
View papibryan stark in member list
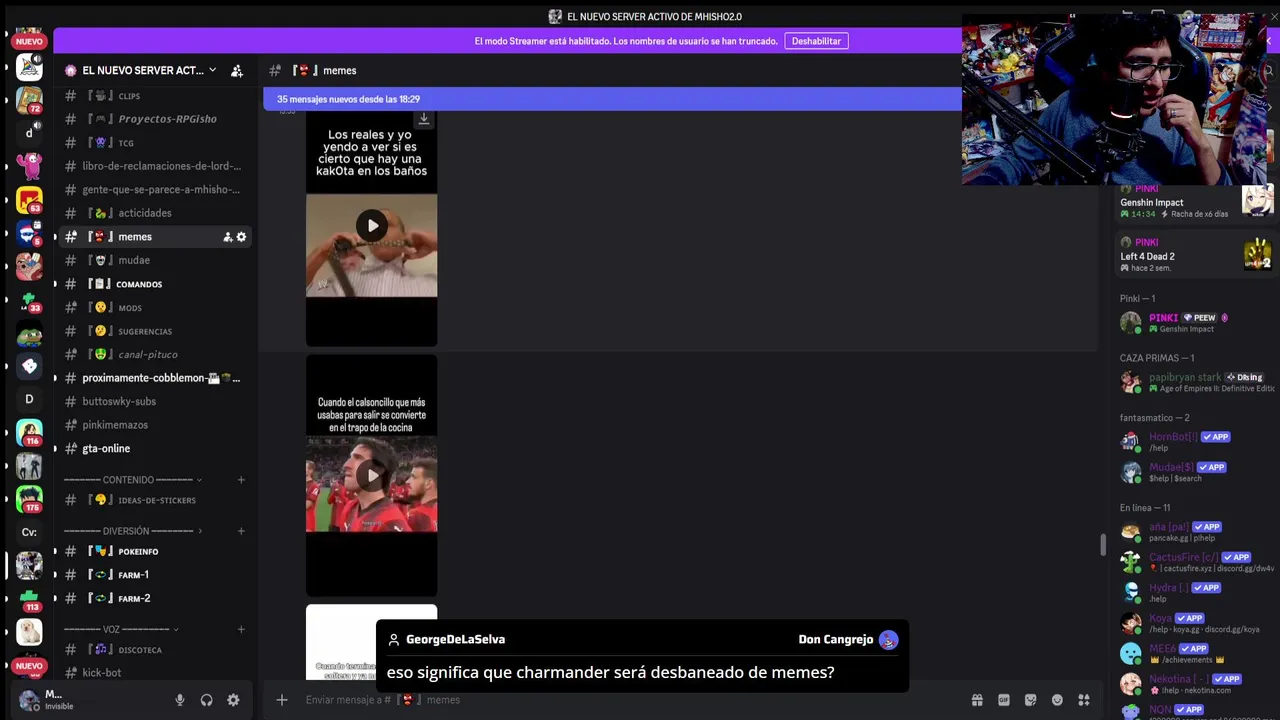click(x=1195, y=382)
